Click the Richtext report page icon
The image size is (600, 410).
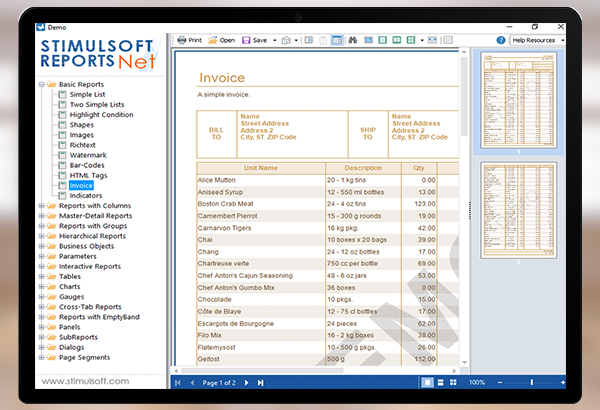[x=62, y=145]
